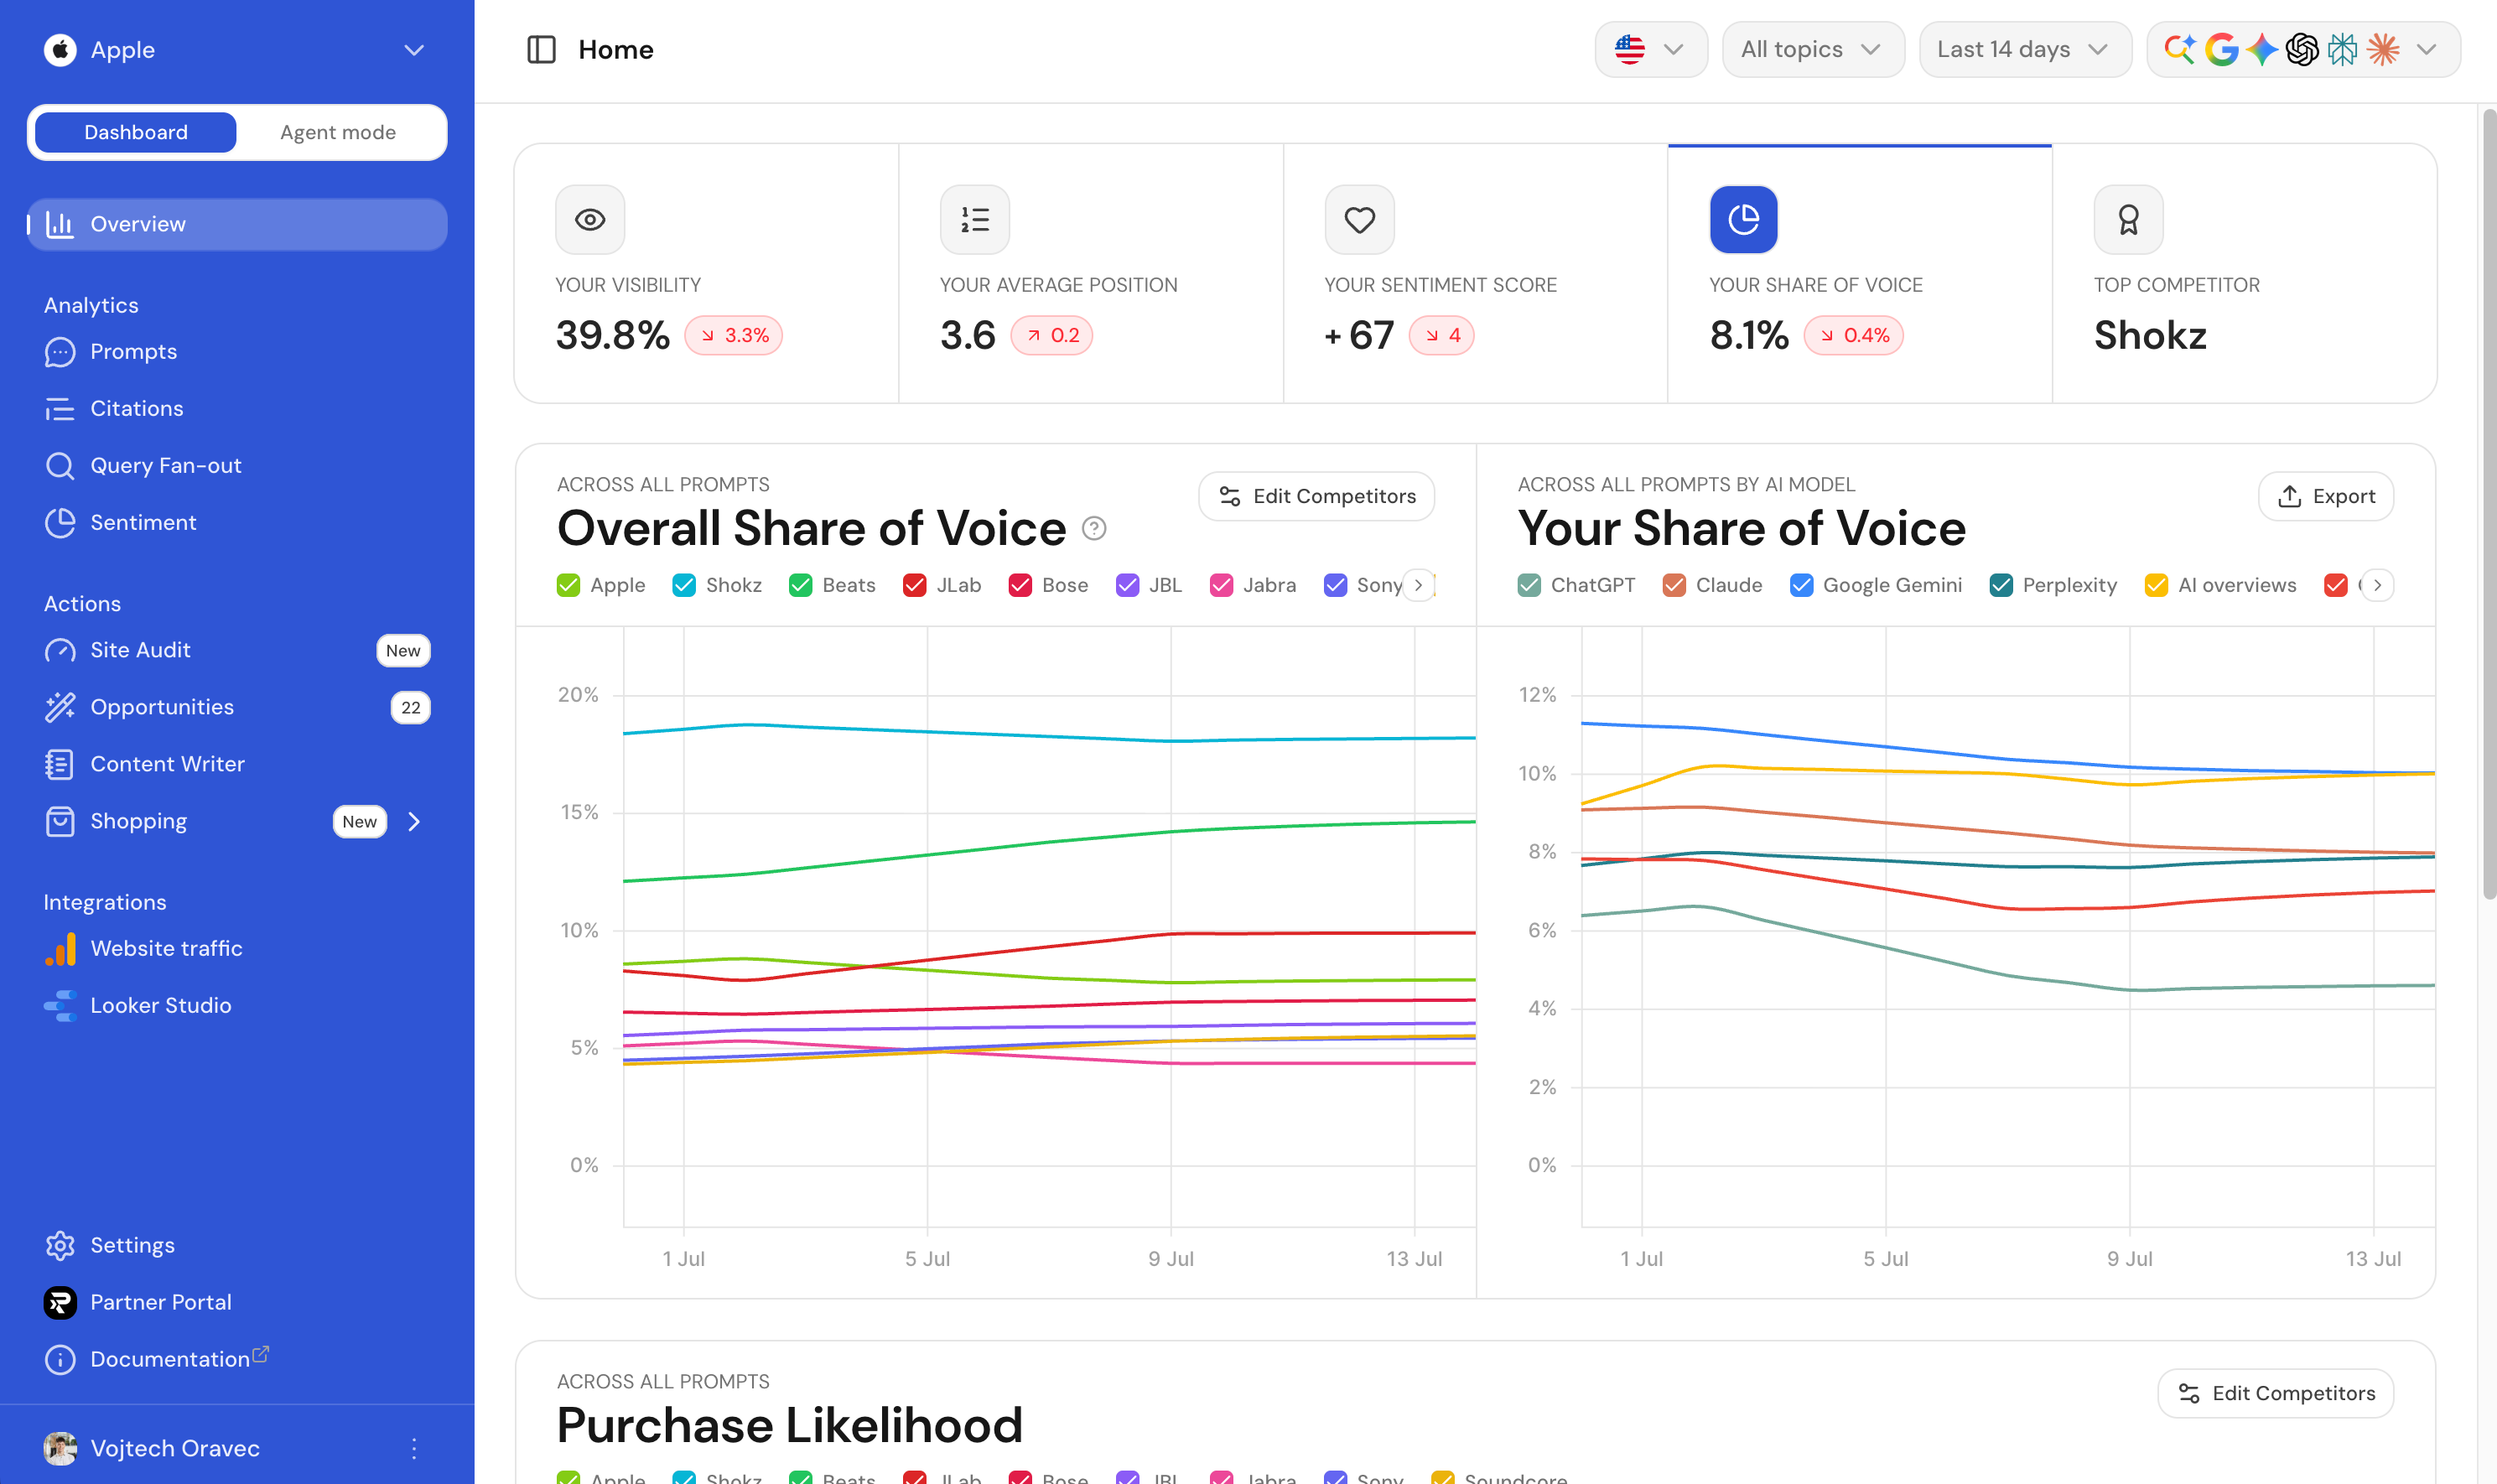Select the Overview menu item
The width and height of the screenshot is (2497, 1484).
(x=237, y=224)
